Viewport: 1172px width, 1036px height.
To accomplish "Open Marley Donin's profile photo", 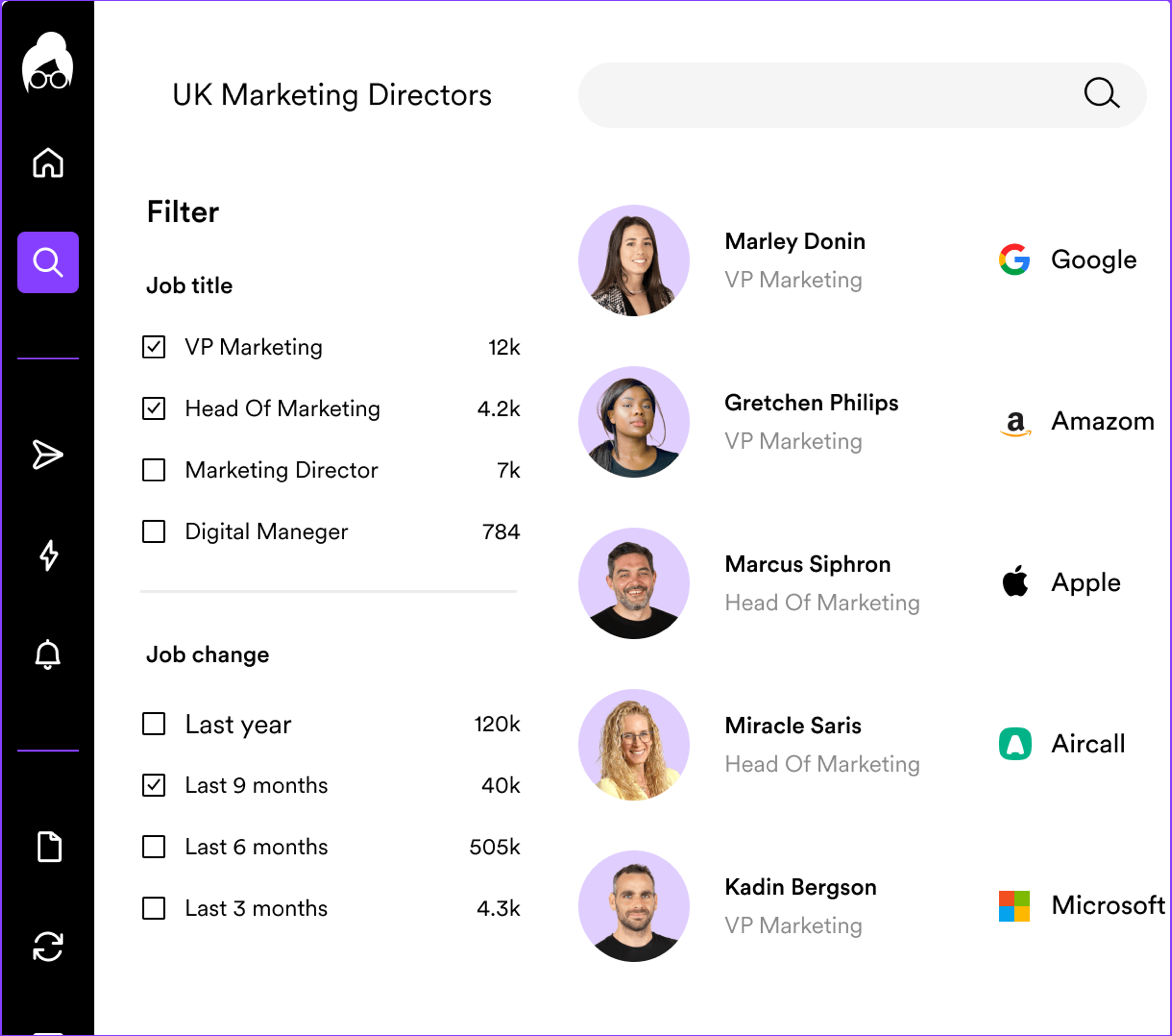I will click(x=634, y=260).
